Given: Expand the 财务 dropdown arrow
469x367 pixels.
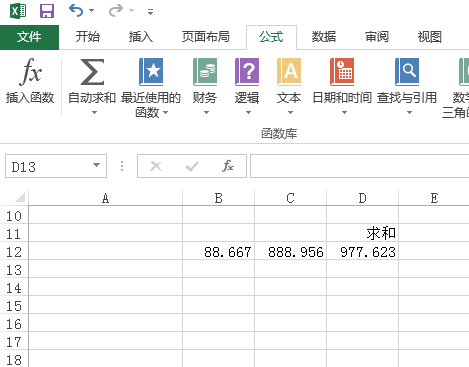Looking at the screenshot, I should 206,113.
